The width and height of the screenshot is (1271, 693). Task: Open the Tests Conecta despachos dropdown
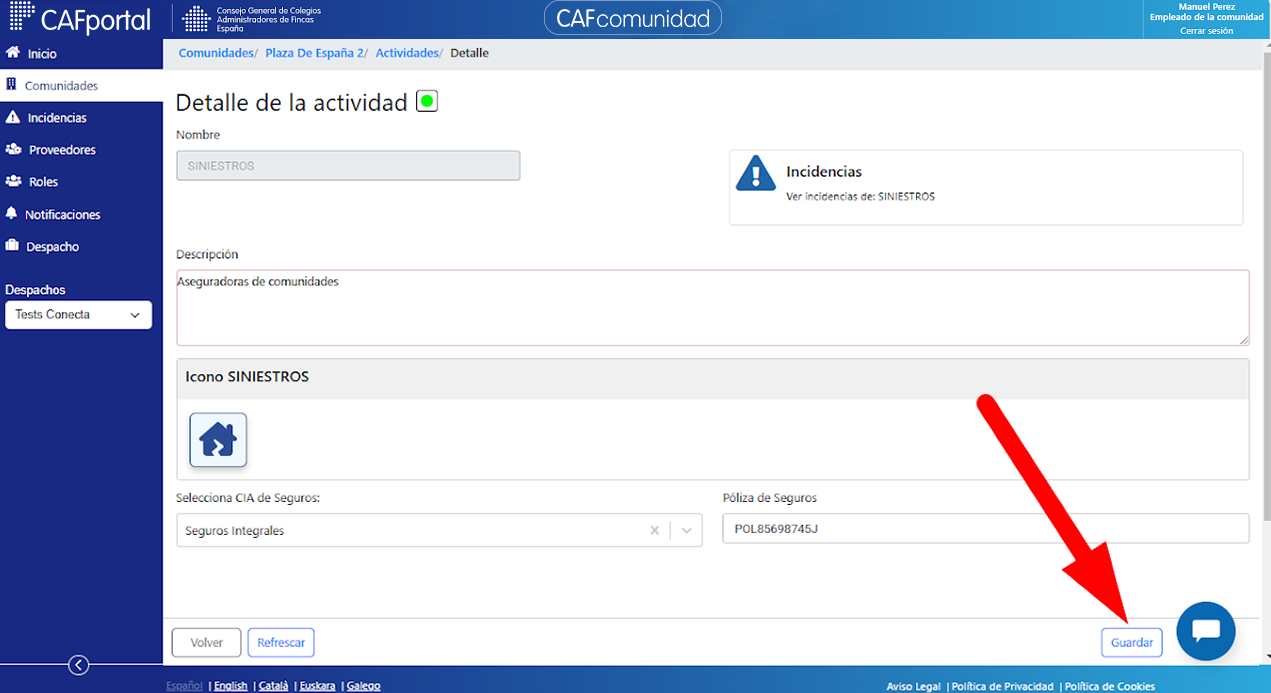coord(78,315)
